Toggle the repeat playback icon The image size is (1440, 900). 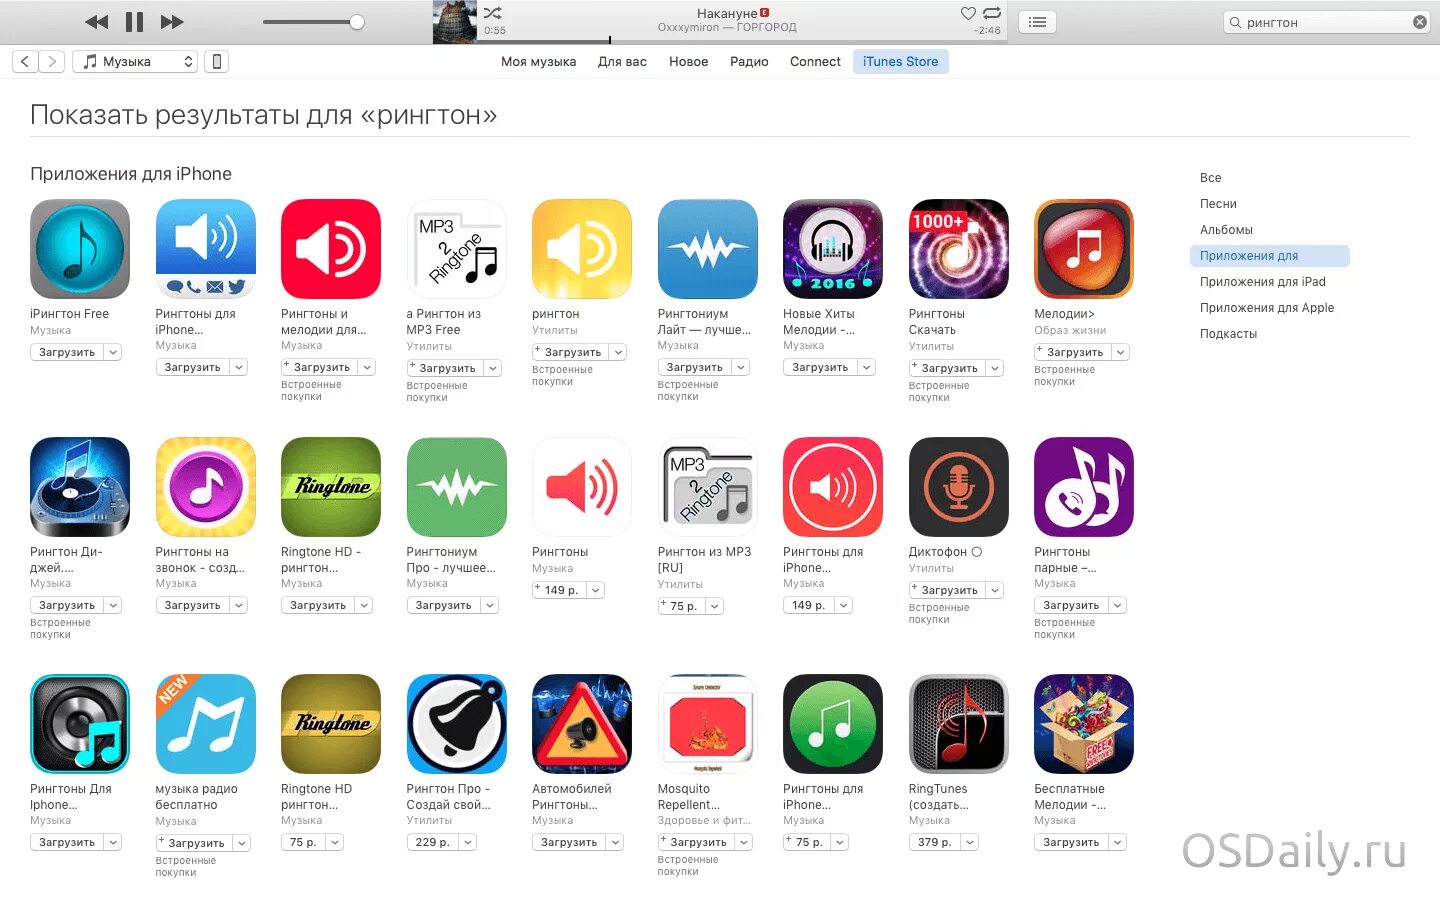(992, 13)
